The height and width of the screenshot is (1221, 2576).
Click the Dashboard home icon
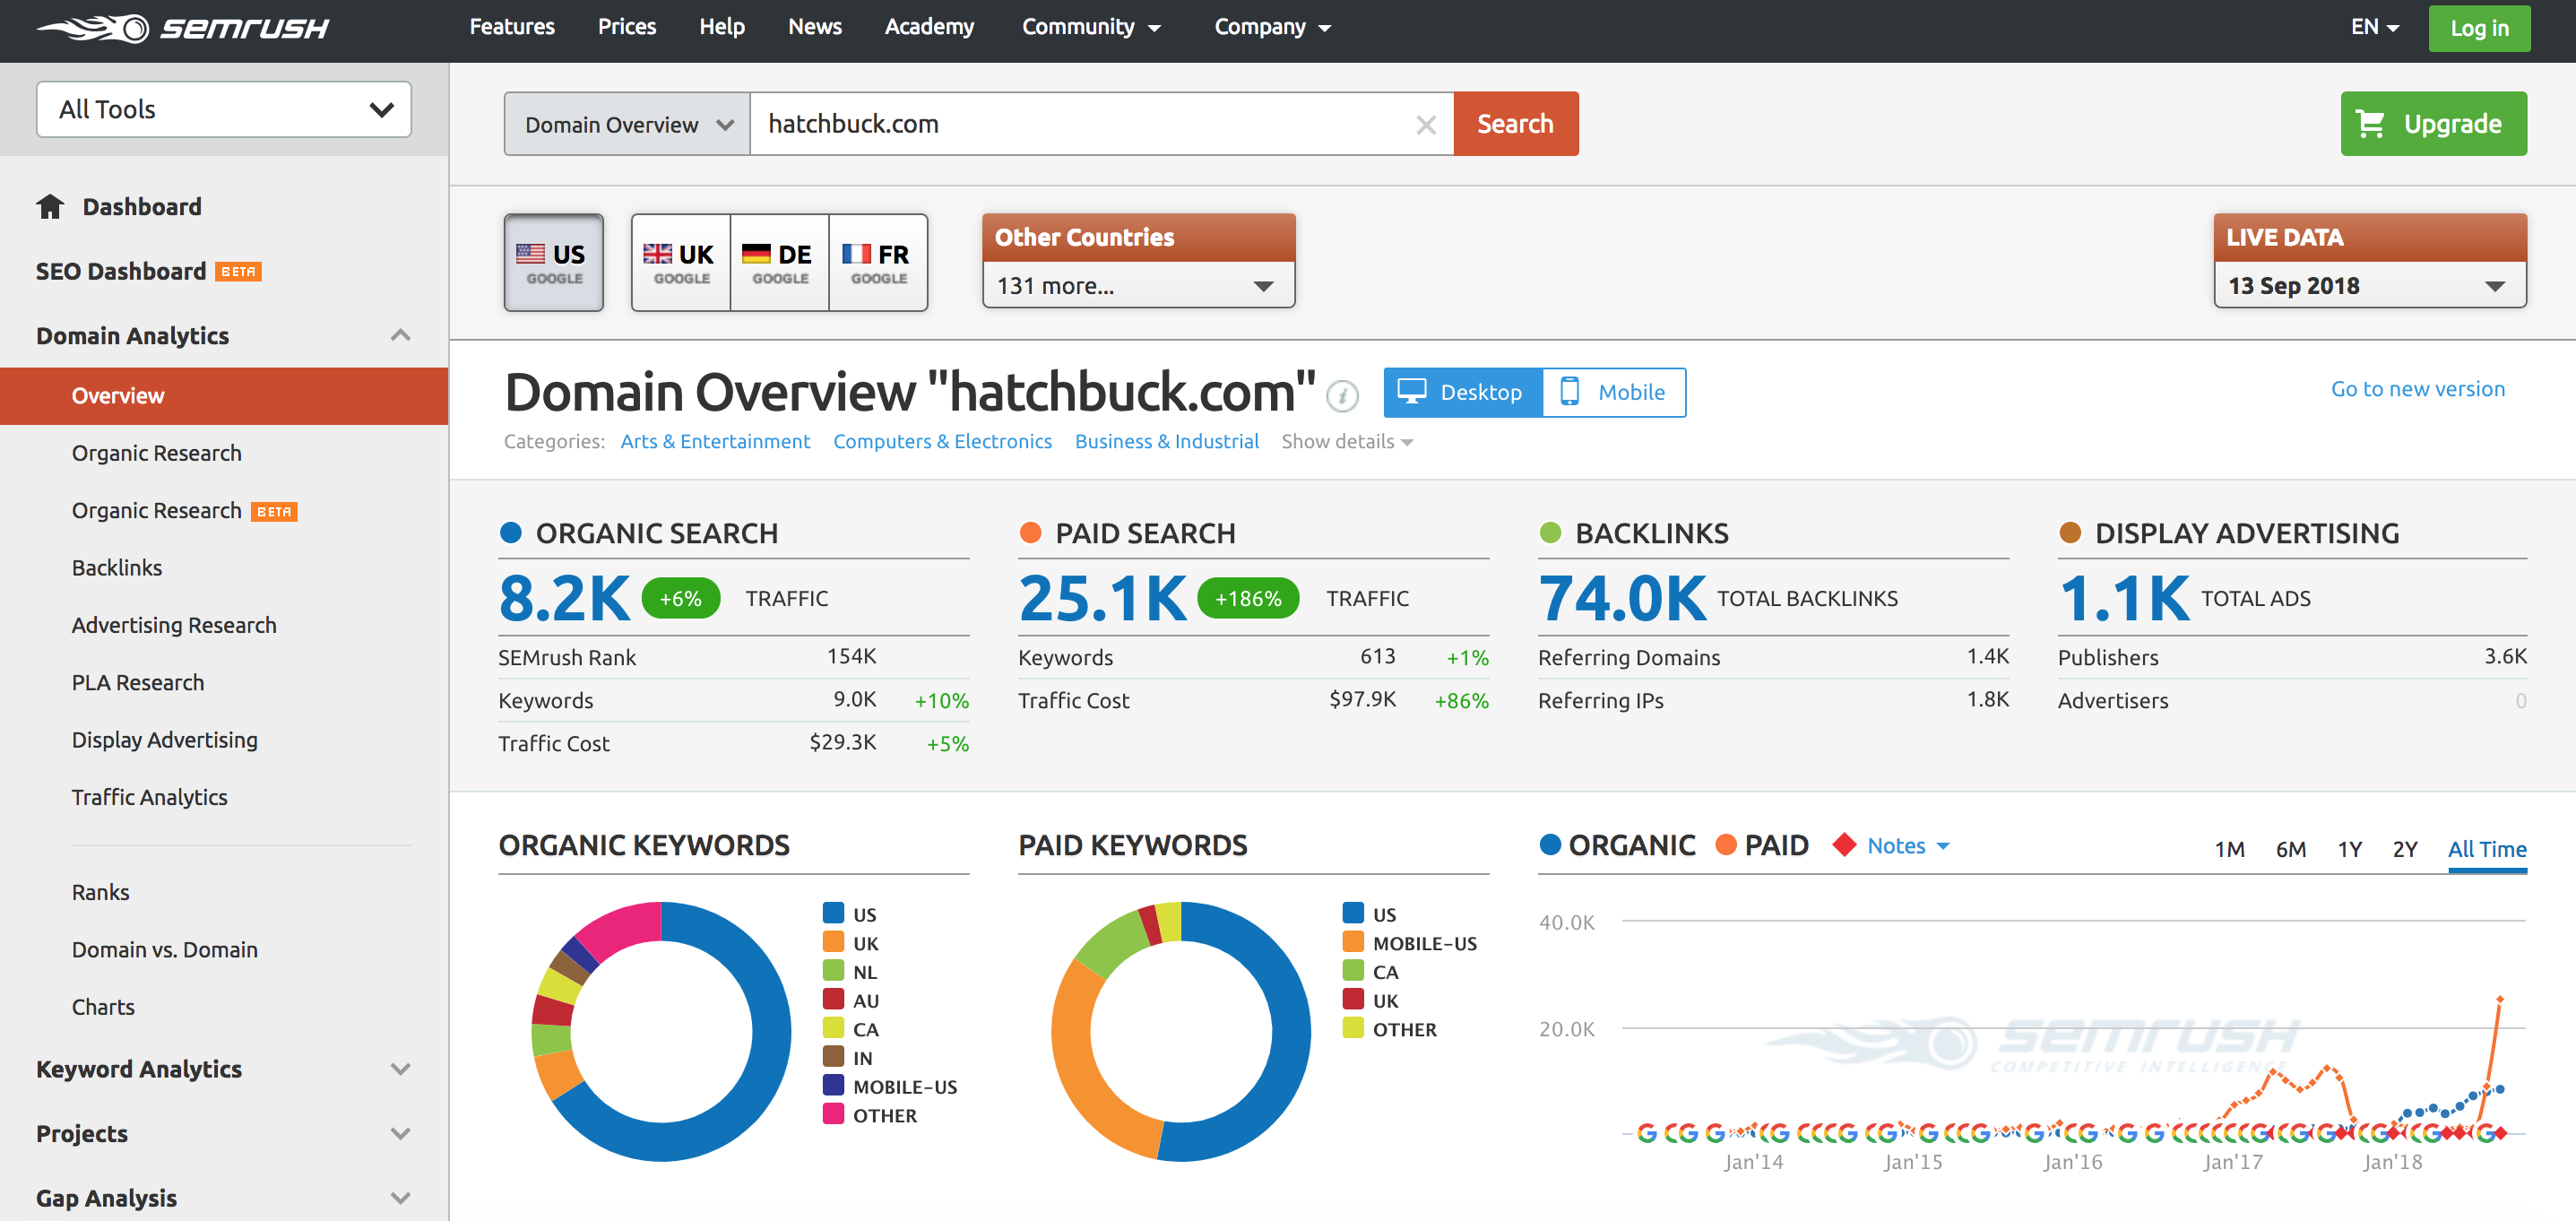click(x=50, y=207)
